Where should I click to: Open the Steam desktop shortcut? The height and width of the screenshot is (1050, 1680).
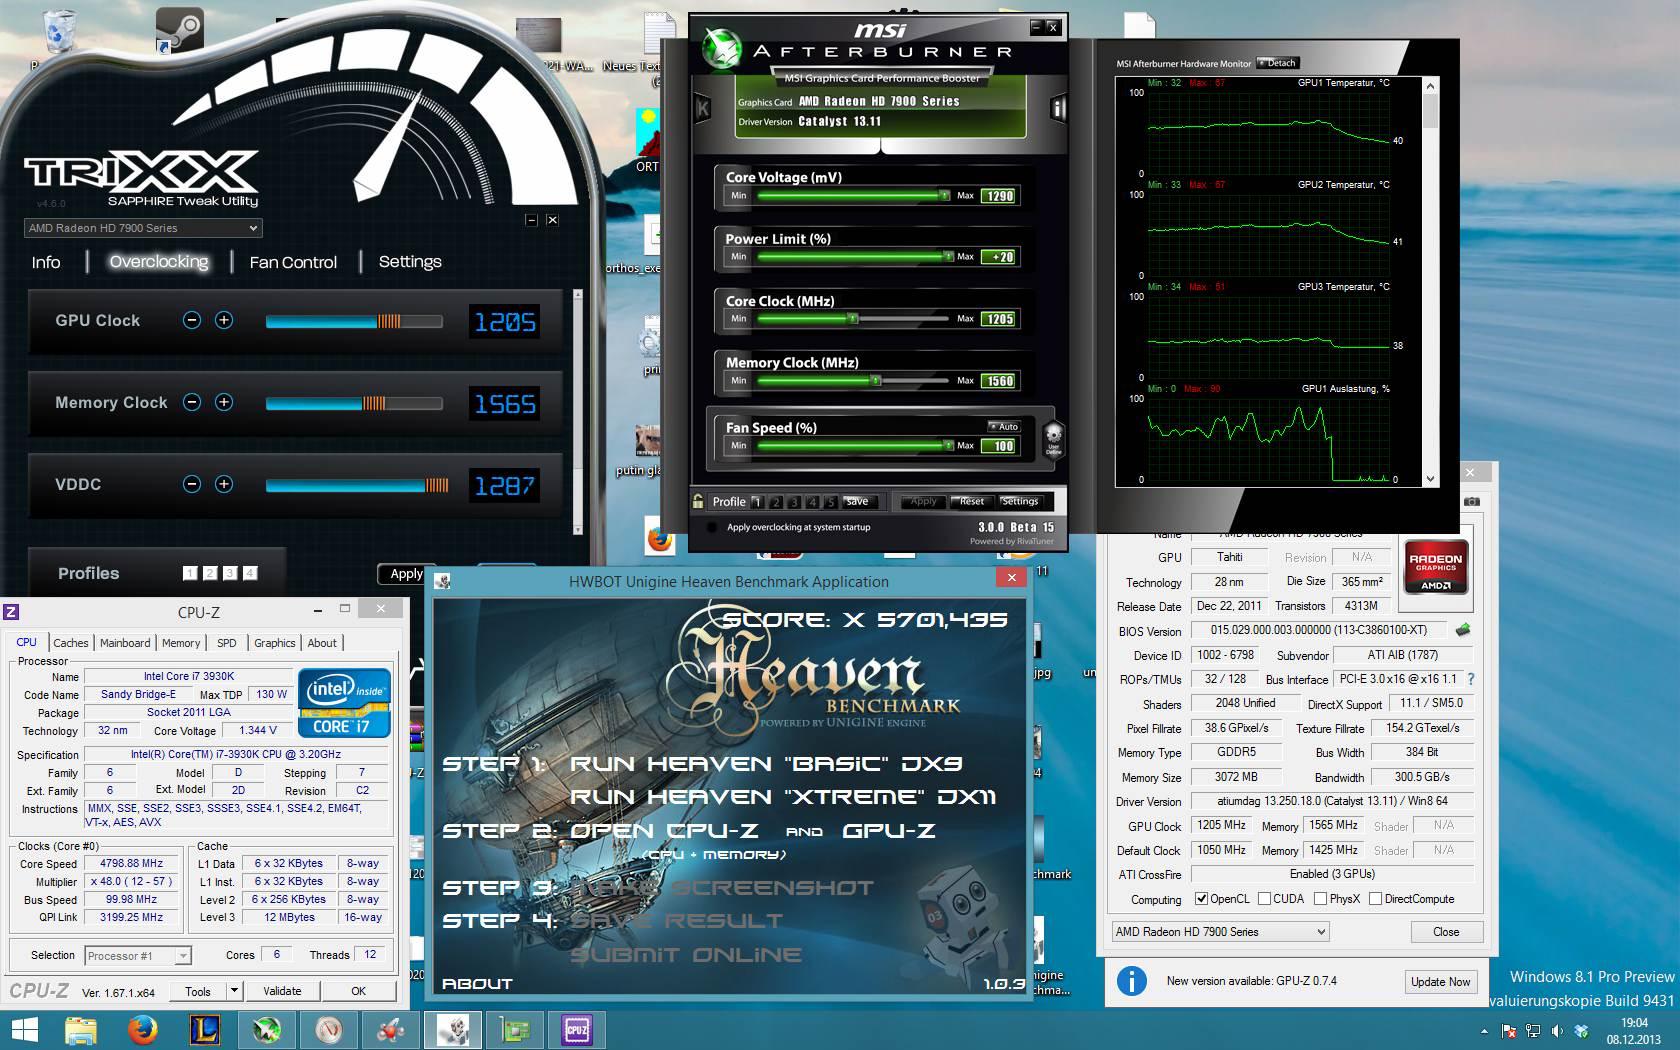coord(180,32)
